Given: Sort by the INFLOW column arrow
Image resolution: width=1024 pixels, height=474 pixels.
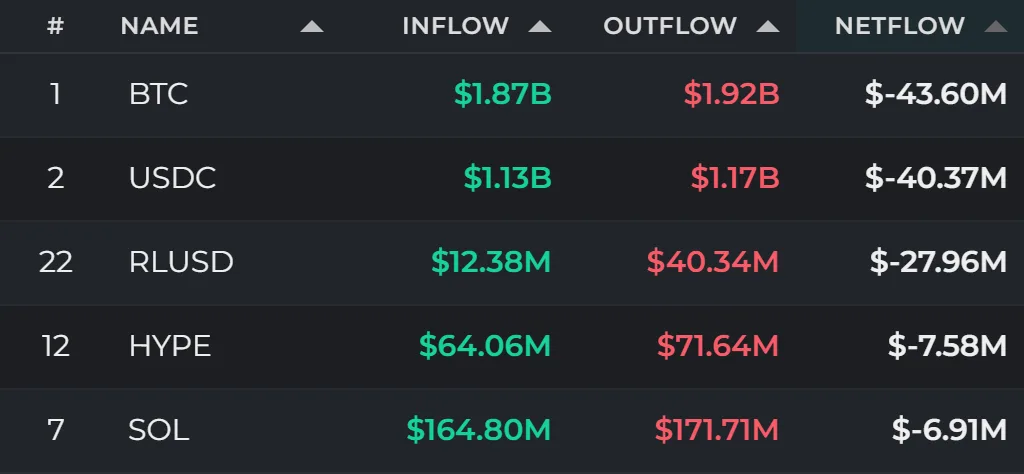Looking at the screenshot, I should coord(539,27).
